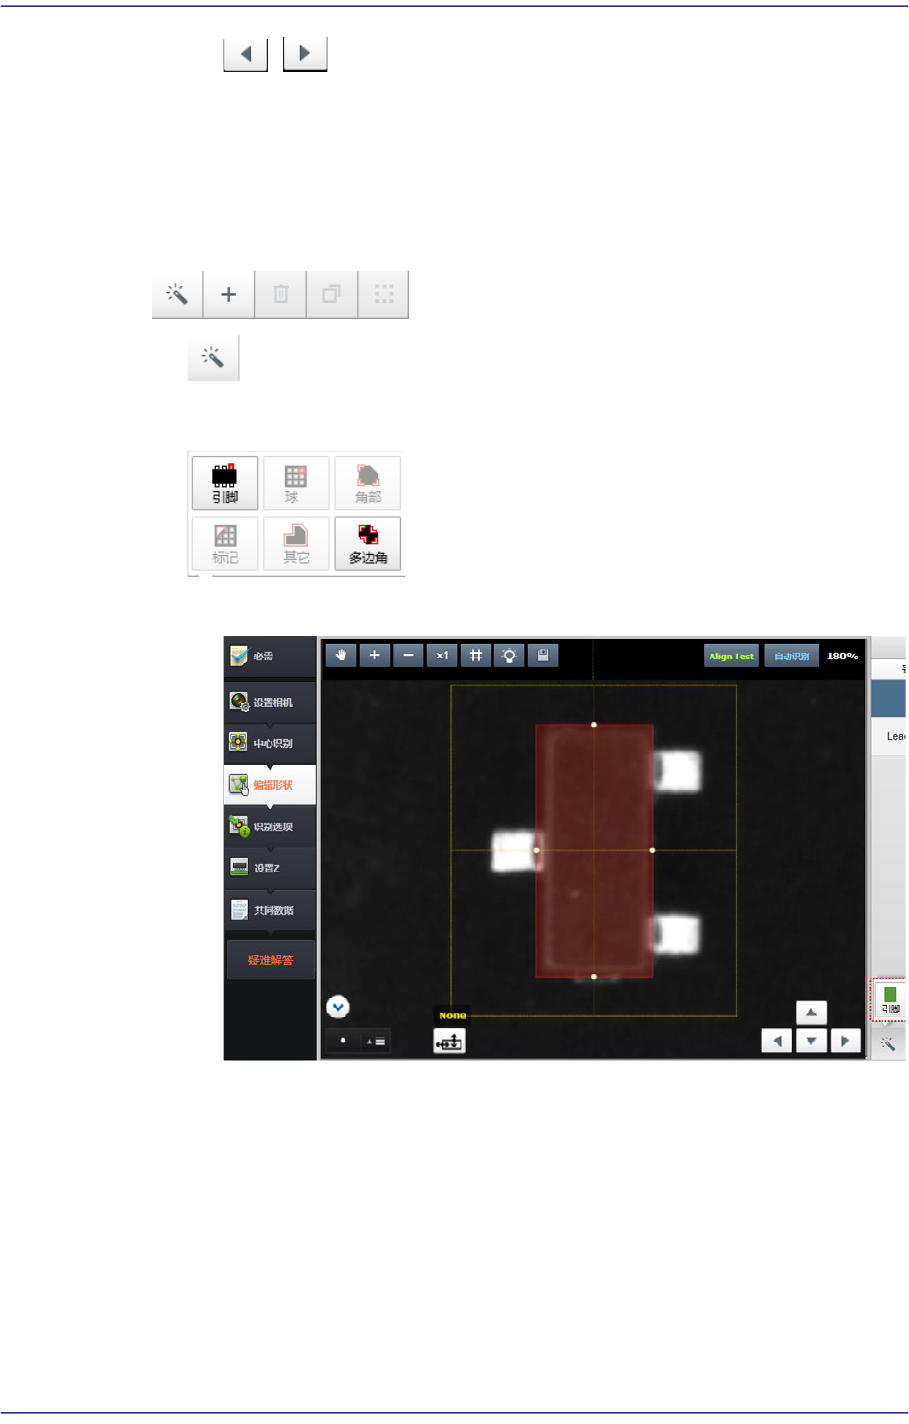
Task: Click the zoom out minus in the viewer toolbar
Action: pos(408,655)
